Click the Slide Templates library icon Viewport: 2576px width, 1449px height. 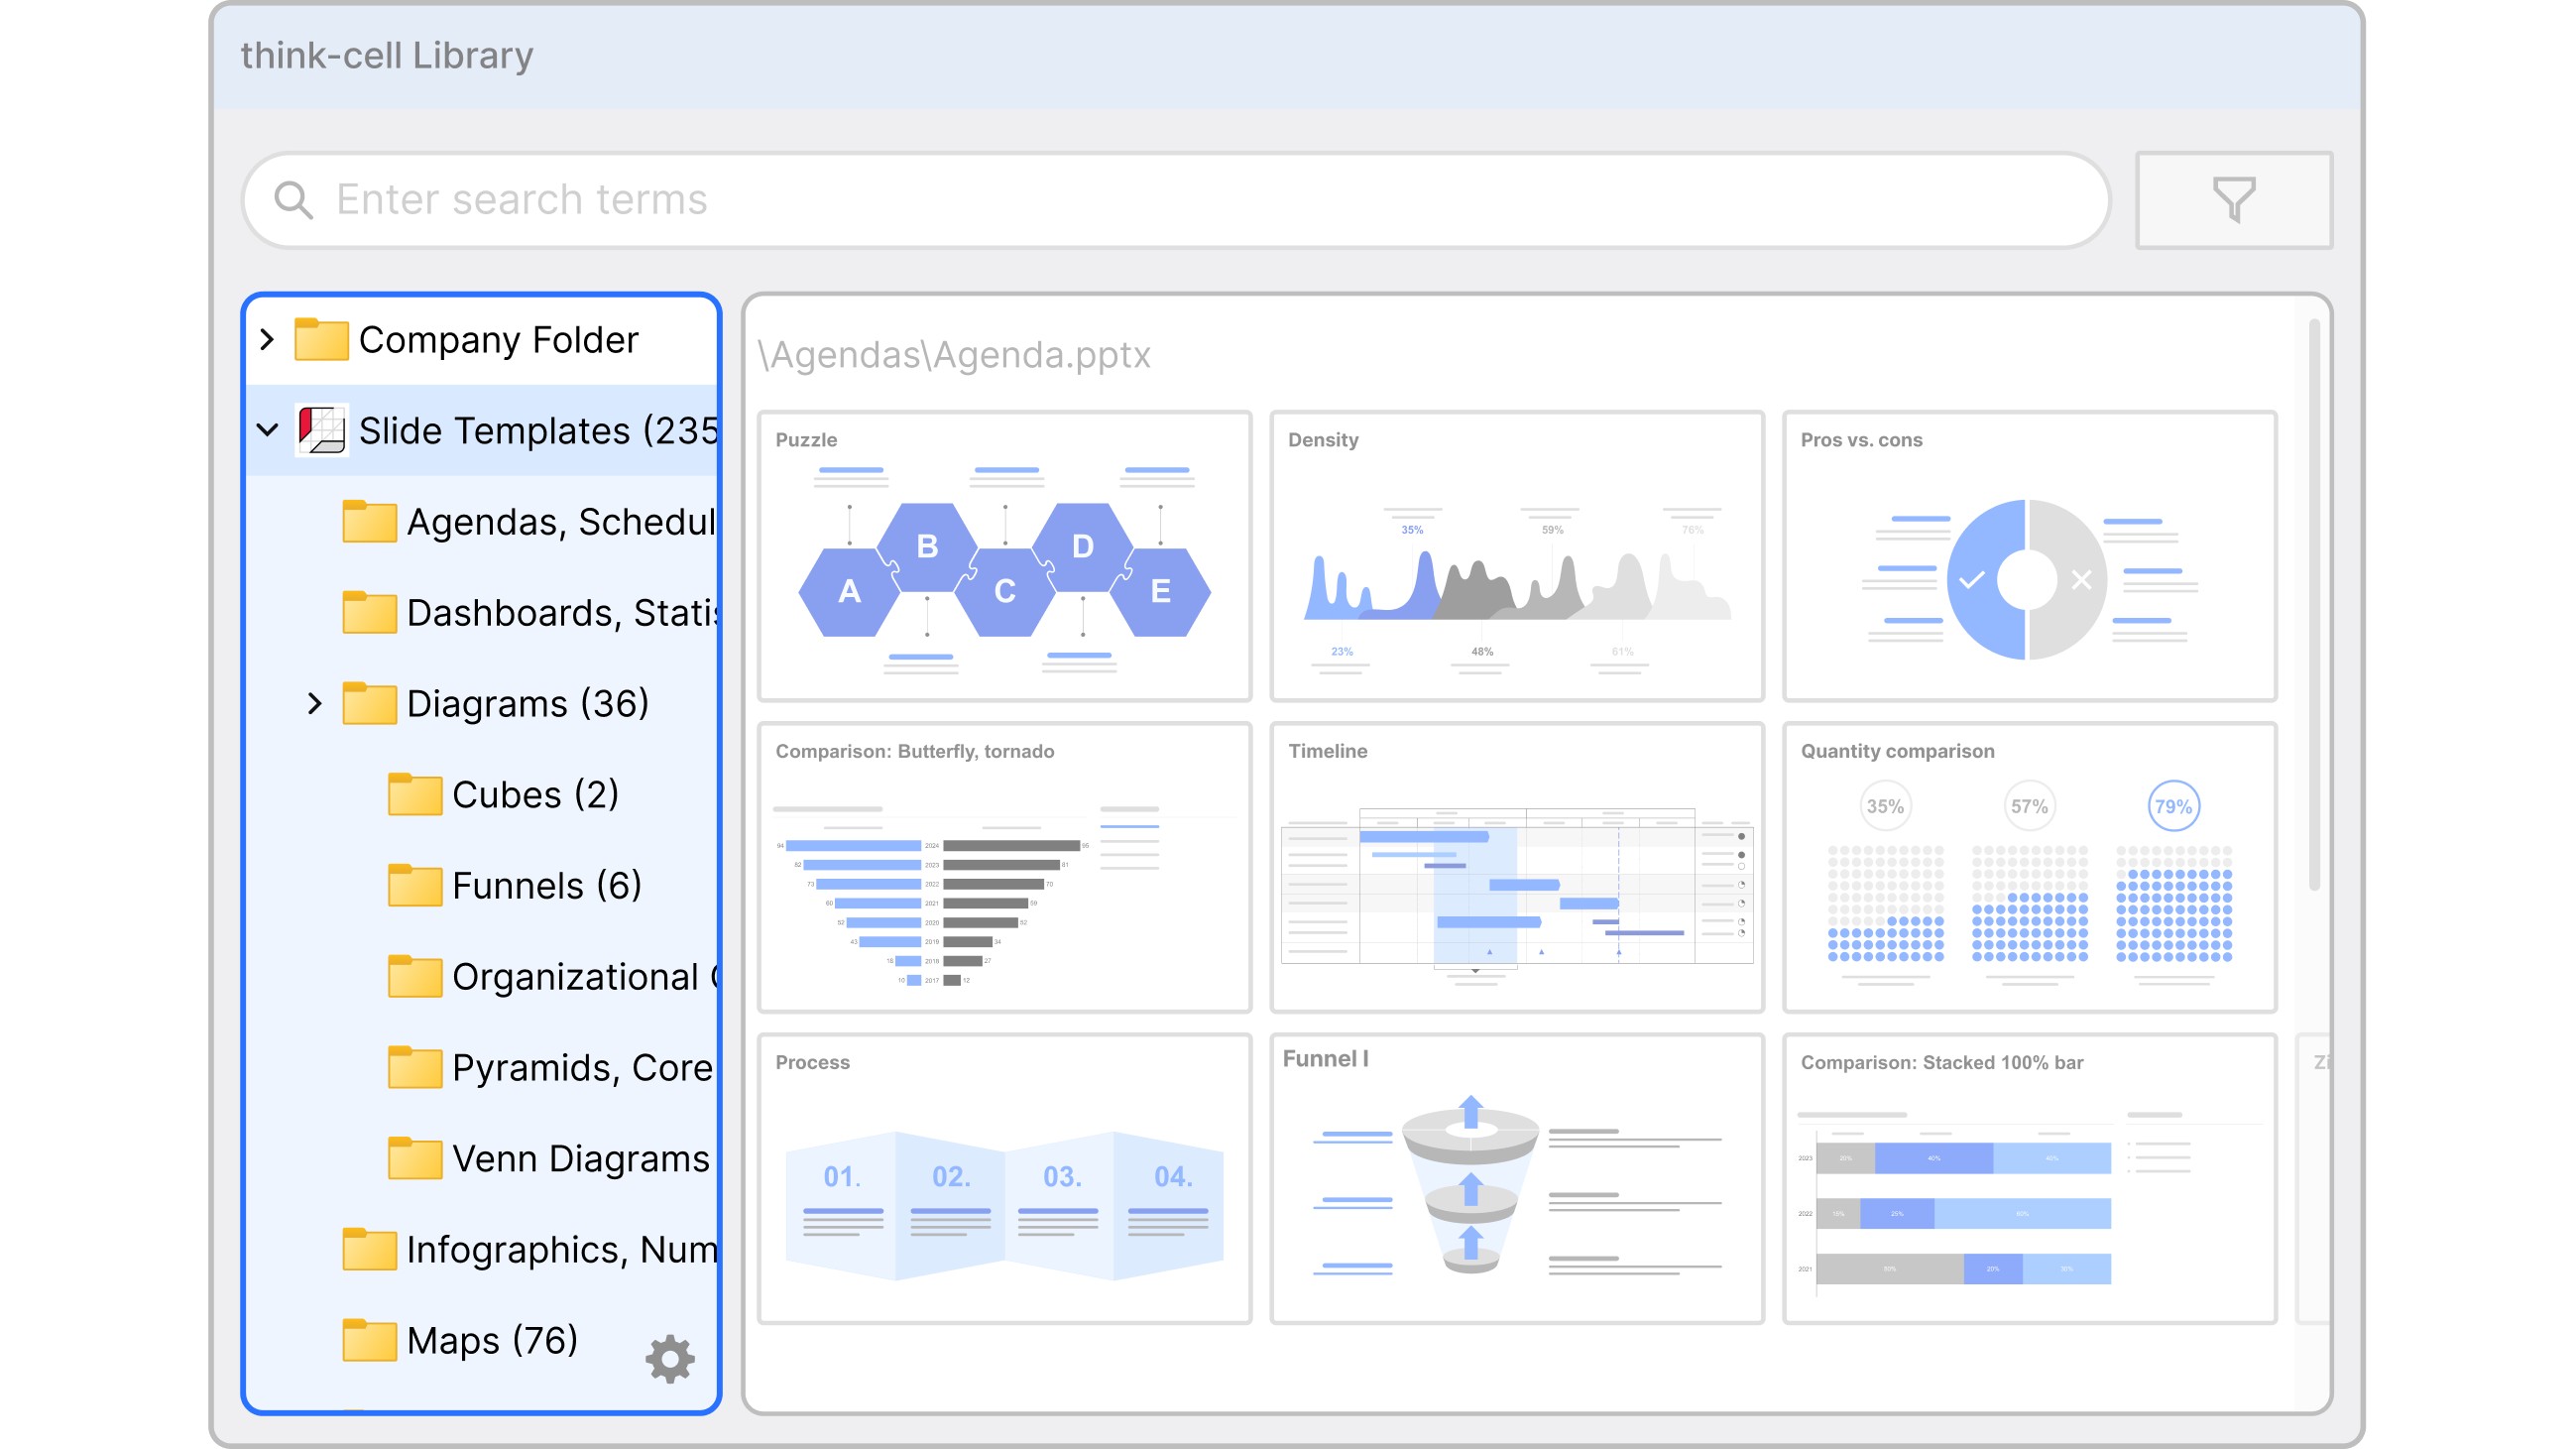321,430
